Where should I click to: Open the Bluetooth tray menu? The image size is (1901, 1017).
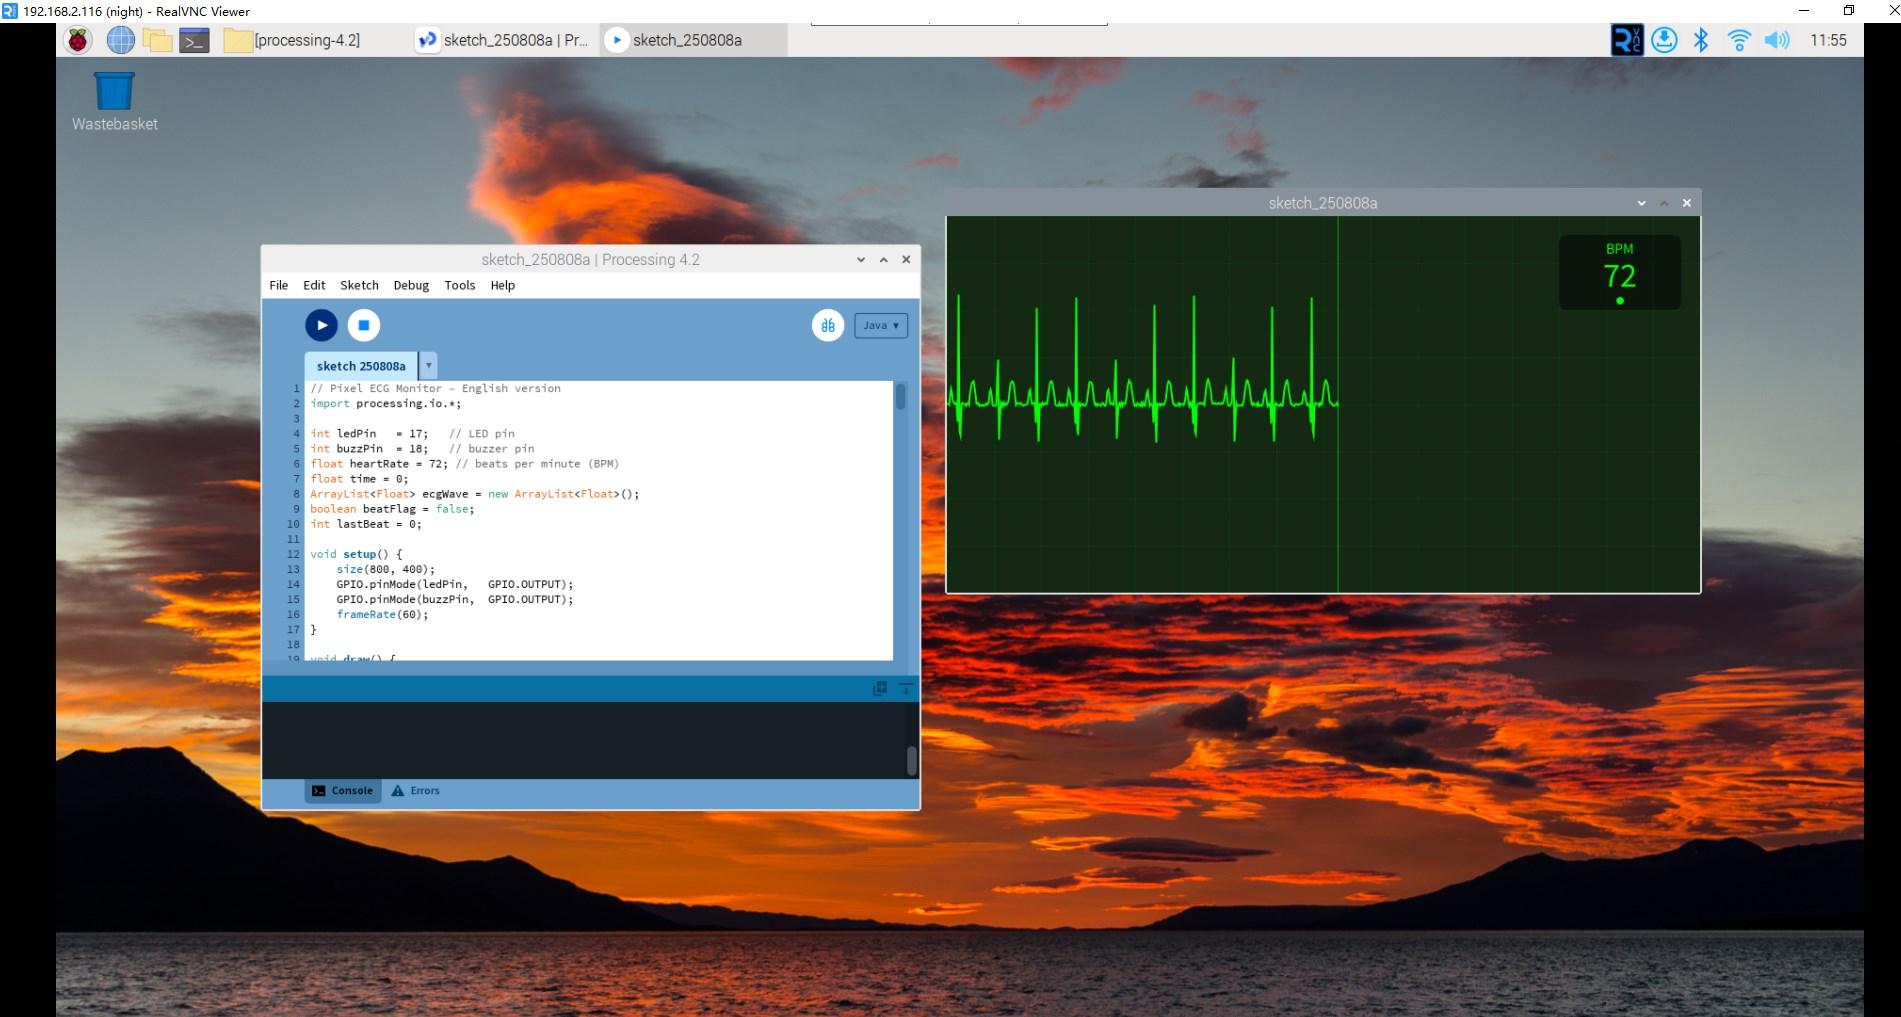[1701, 40]
